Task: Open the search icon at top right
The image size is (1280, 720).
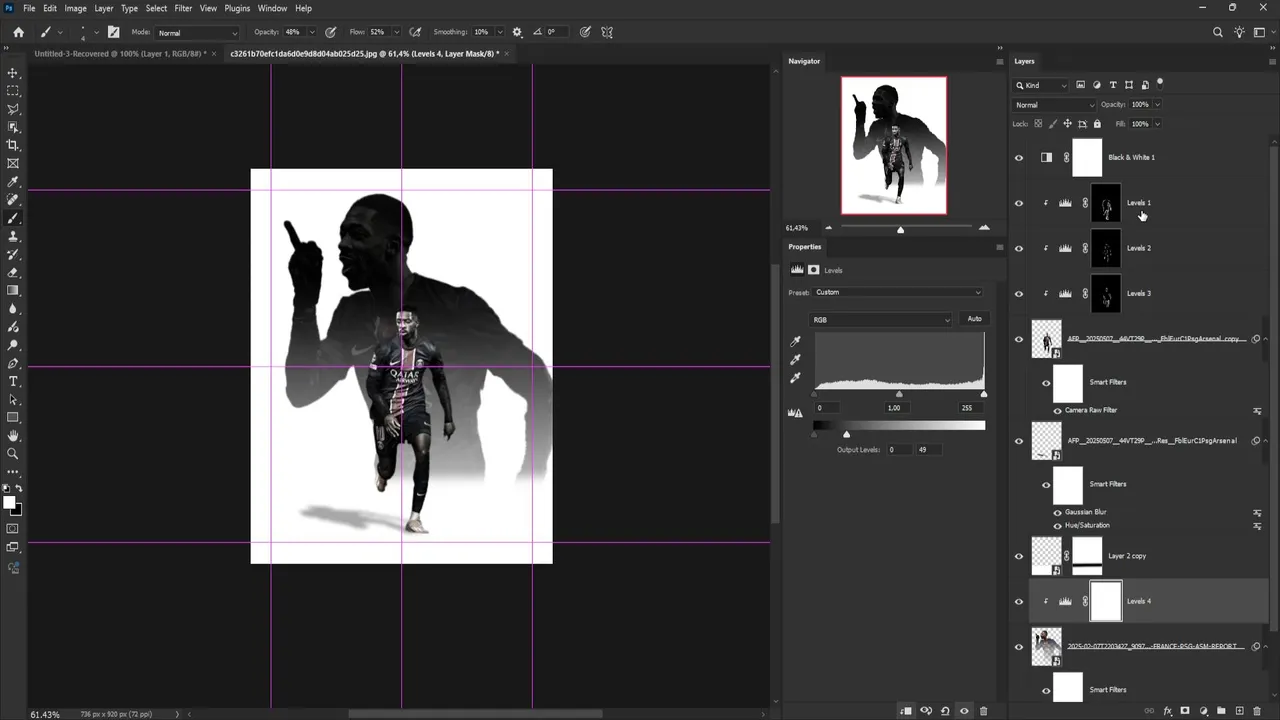Action: [1217, 32]
